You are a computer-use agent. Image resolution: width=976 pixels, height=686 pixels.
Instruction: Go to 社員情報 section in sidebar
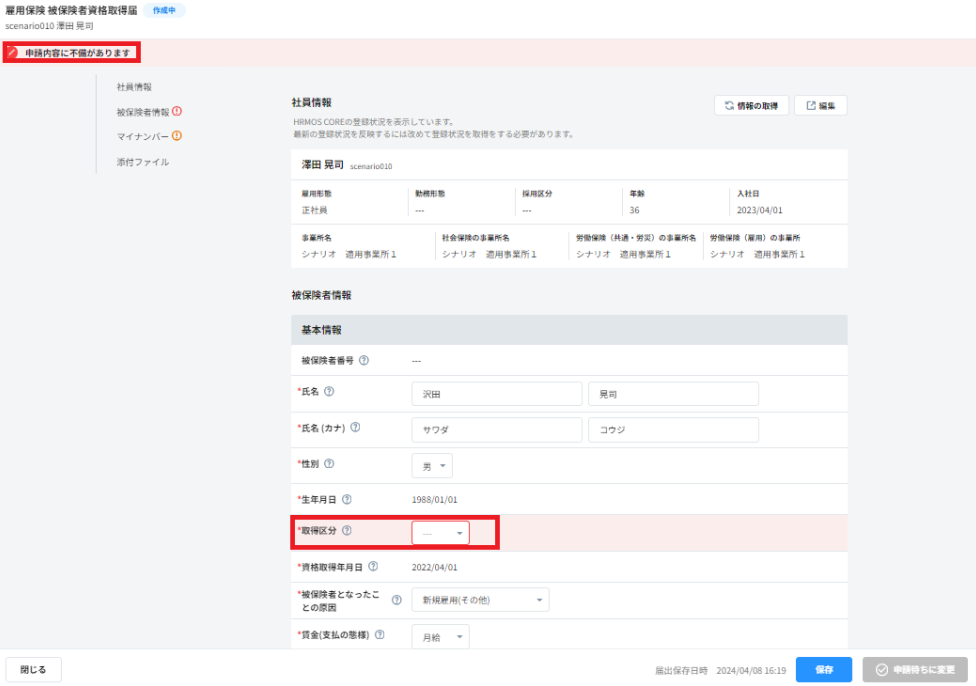[x=134, y=87]
